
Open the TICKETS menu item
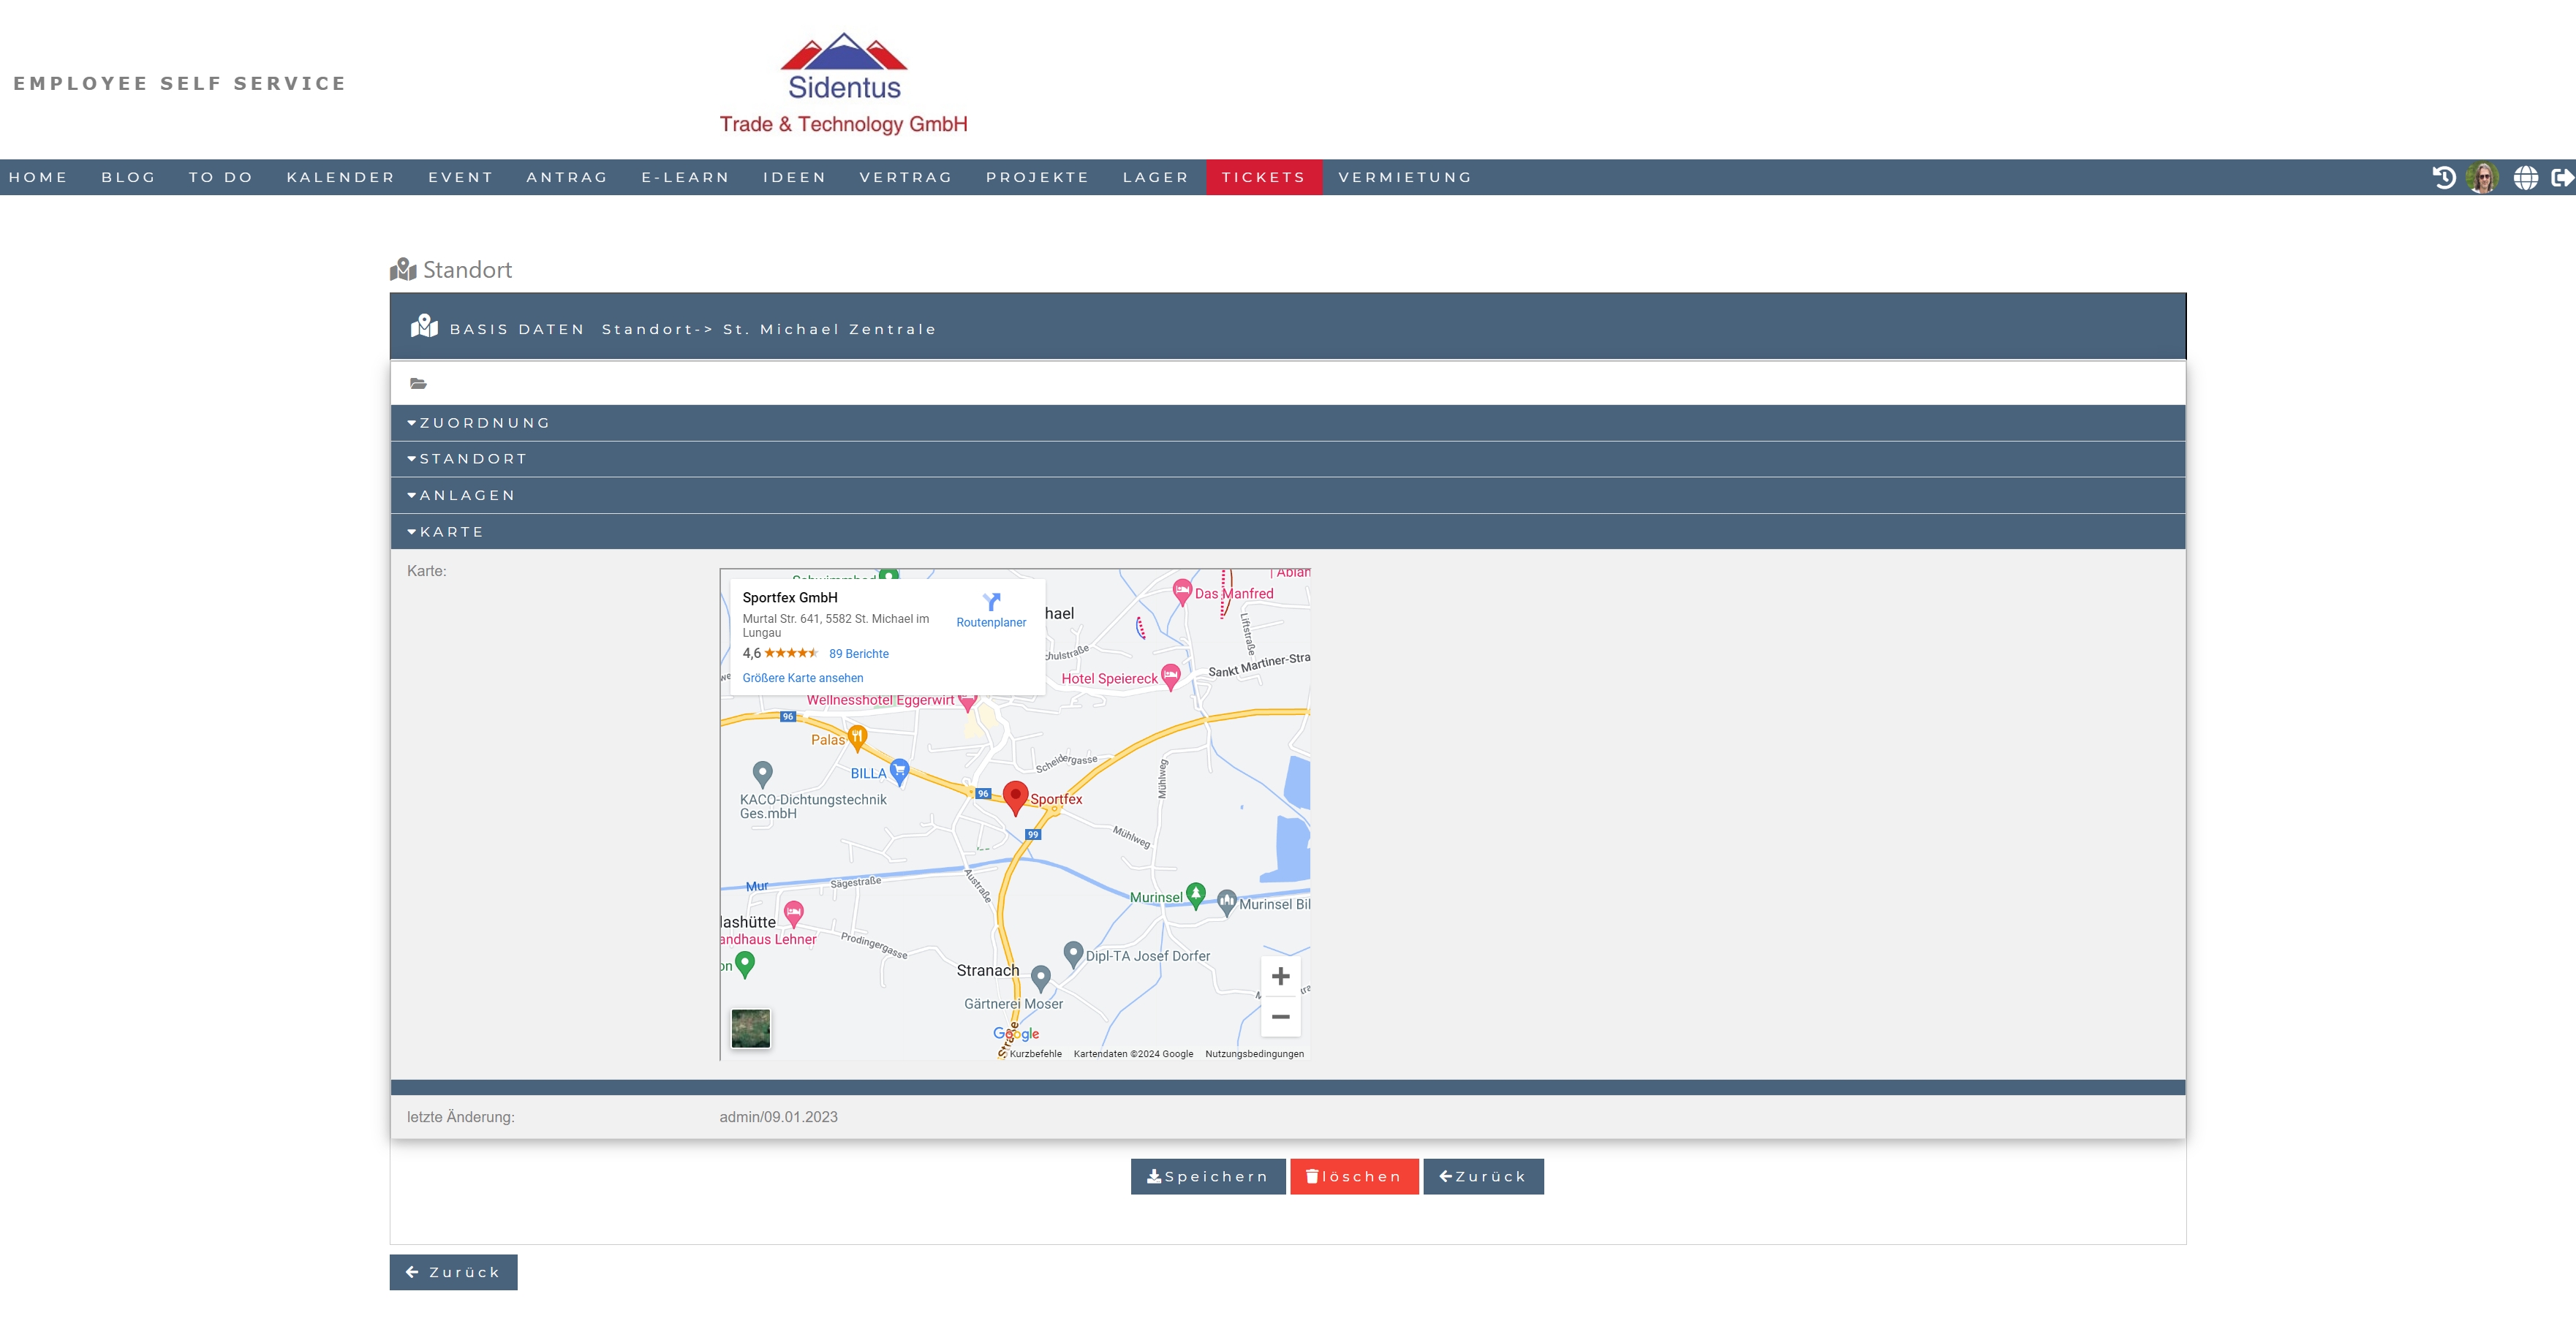1263,177
